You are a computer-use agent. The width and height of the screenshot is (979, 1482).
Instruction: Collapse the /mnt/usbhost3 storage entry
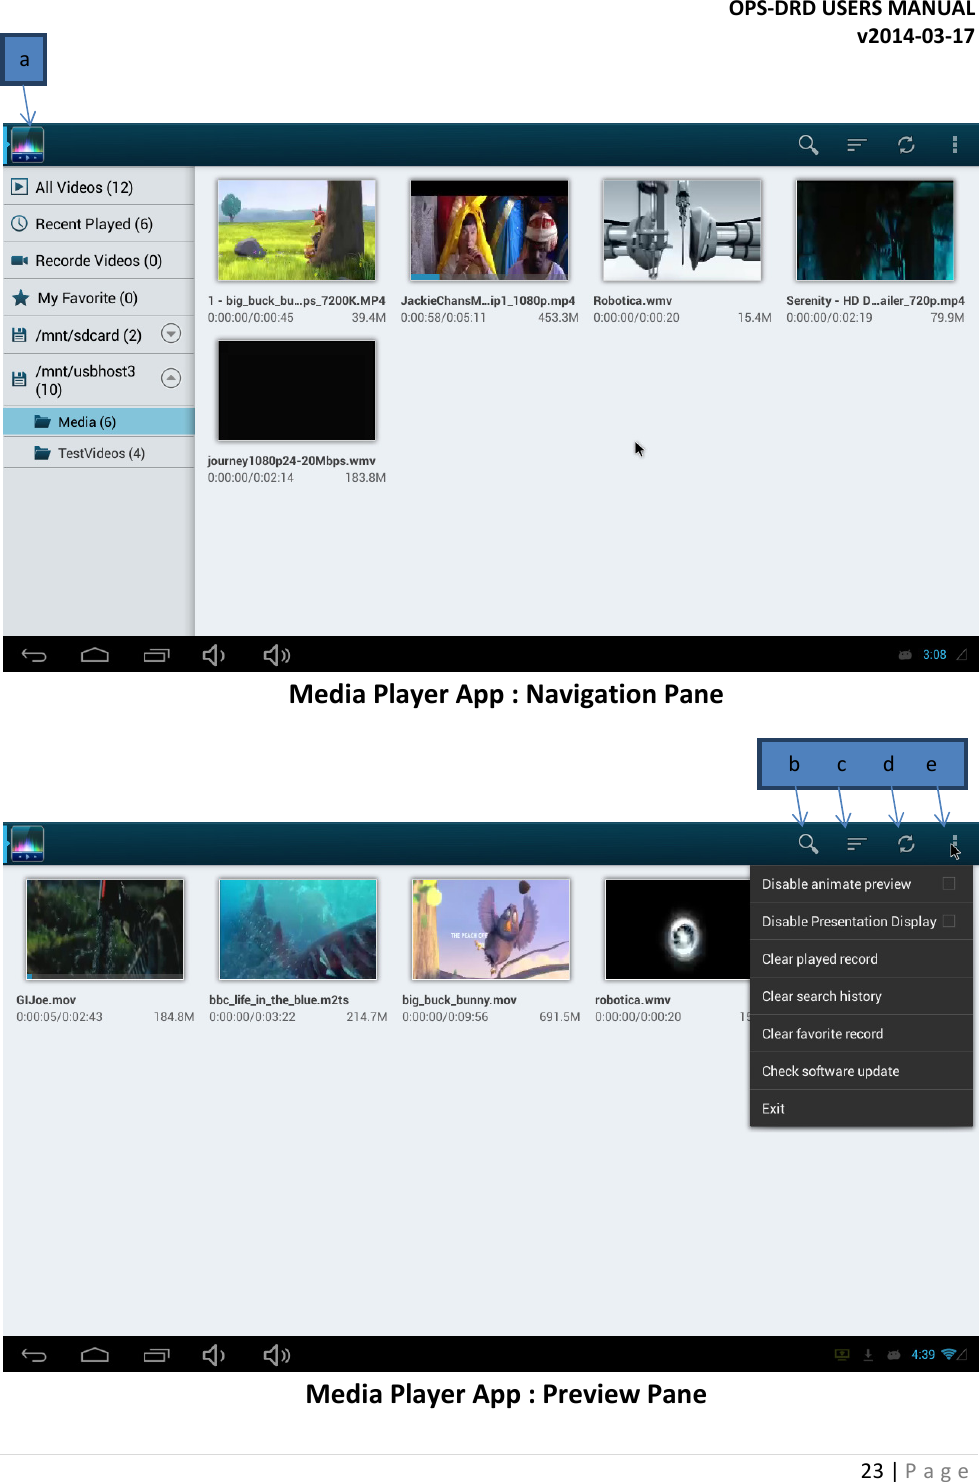(x=171, y=379)
